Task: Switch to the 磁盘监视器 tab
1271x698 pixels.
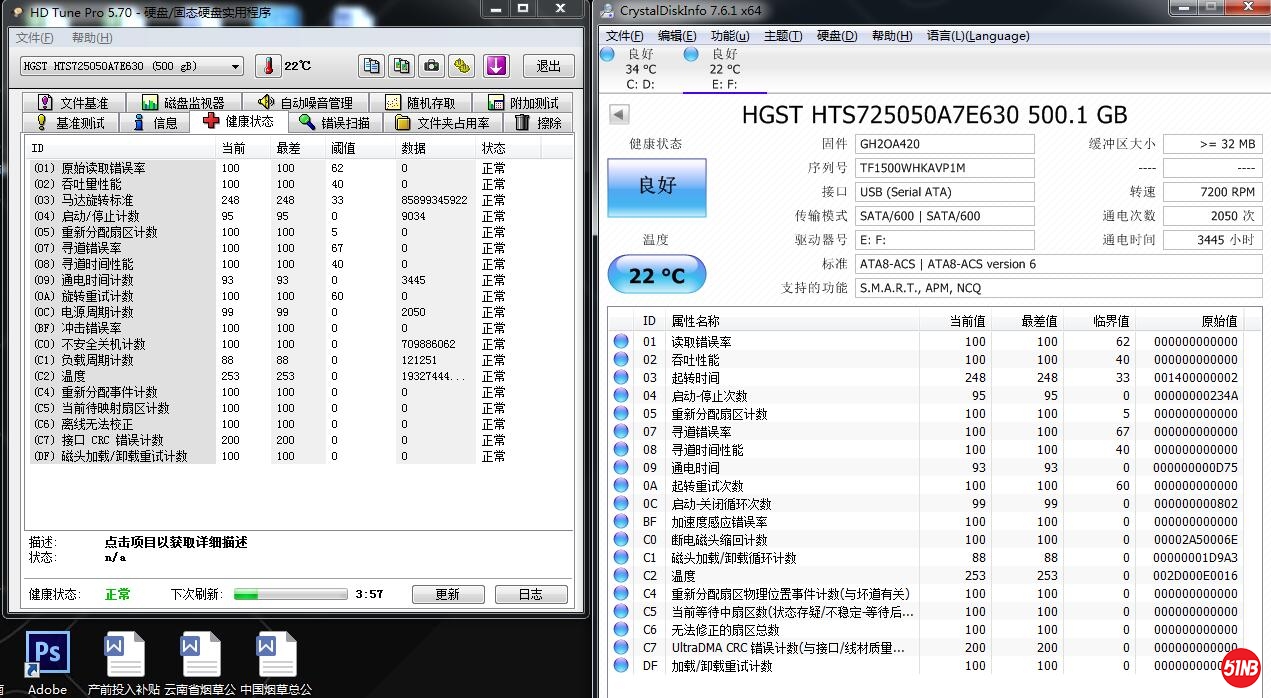Action: tap(189, 102)
